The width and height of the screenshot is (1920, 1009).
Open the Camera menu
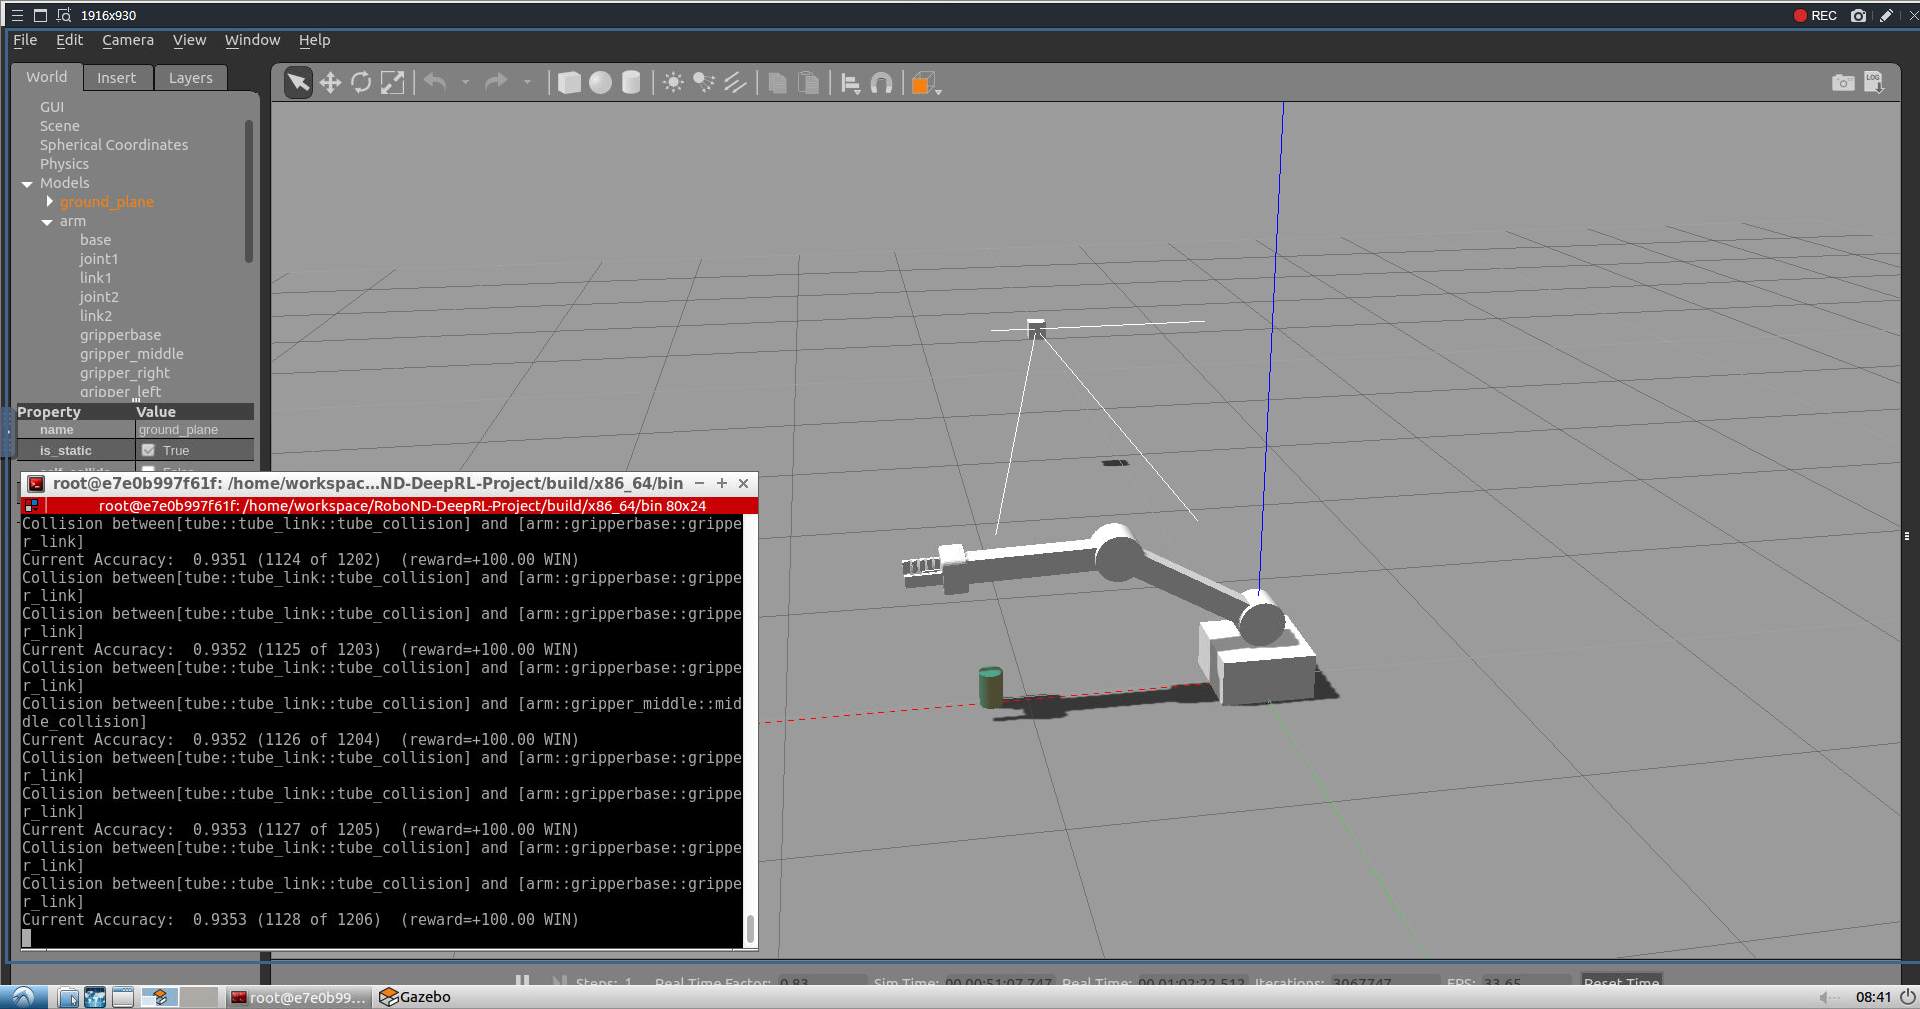pyautogui.click(x=128, y=40)
